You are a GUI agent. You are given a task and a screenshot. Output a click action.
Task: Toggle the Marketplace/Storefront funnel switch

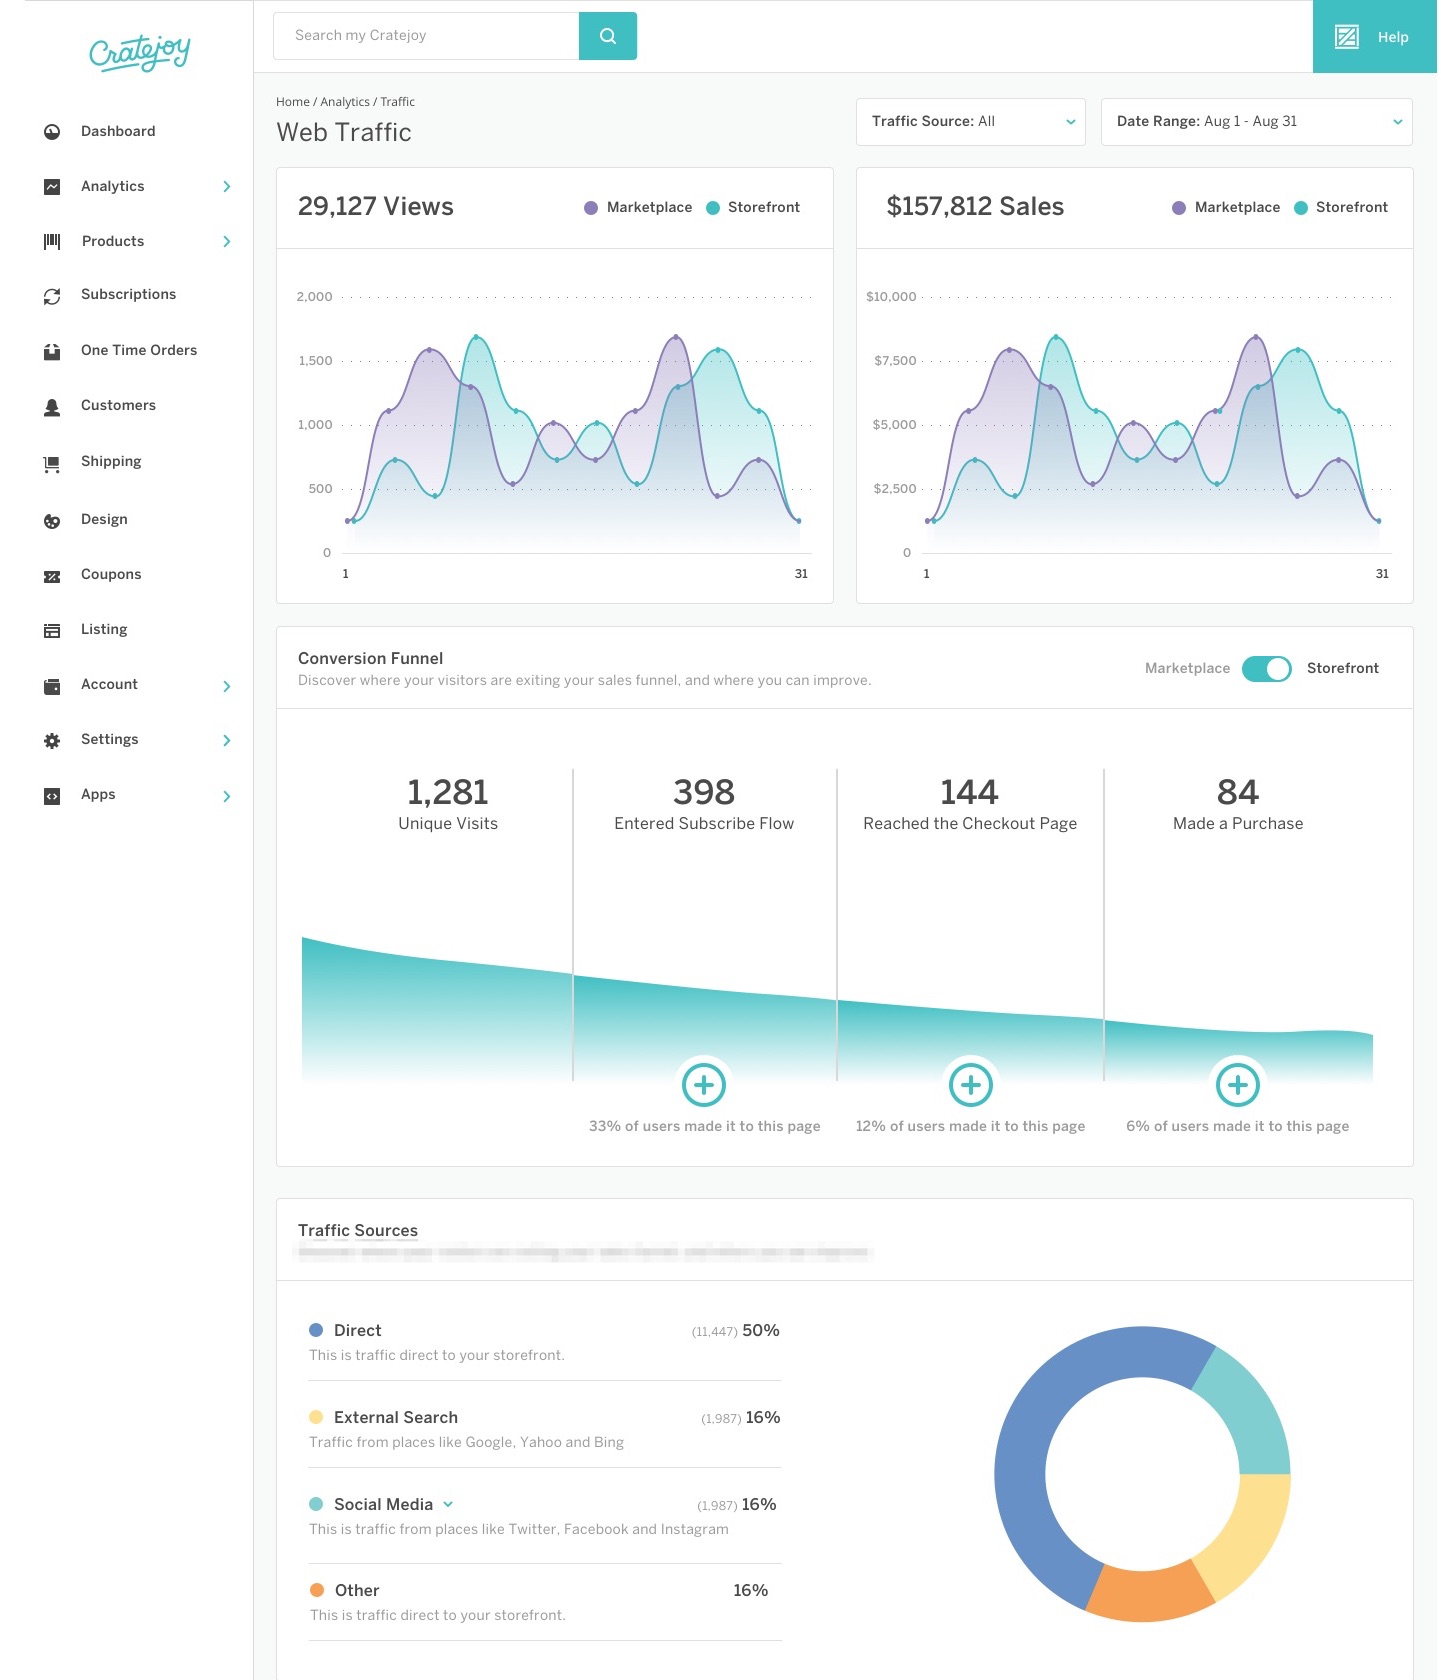coord(1267,669)
